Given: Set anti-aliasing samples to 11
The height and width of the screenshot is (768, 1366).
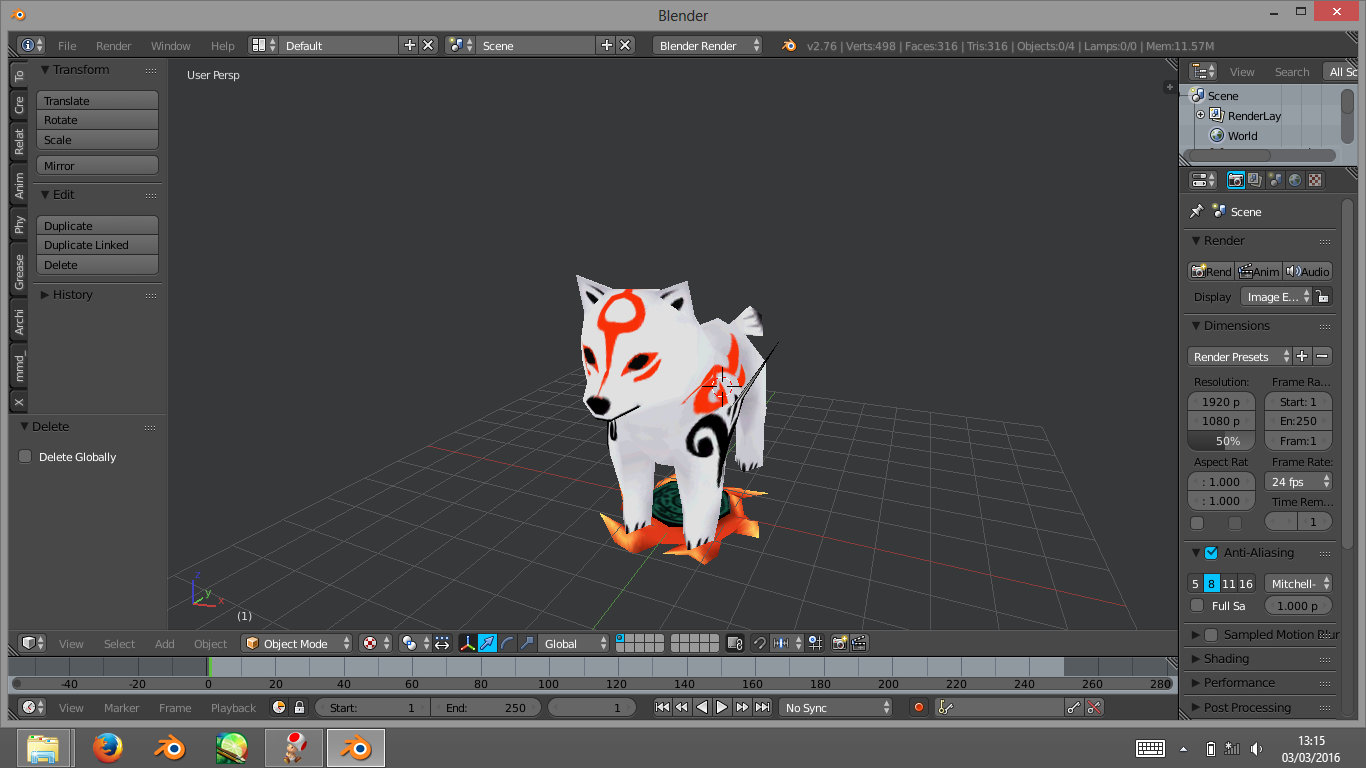Looking at the screenshot, I should [1229, 583].
